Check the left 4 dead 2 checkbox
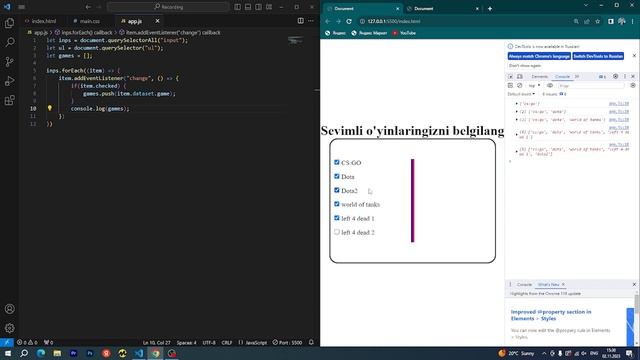The height and width of the screenshot is (360, 640). tap(337, 232)
